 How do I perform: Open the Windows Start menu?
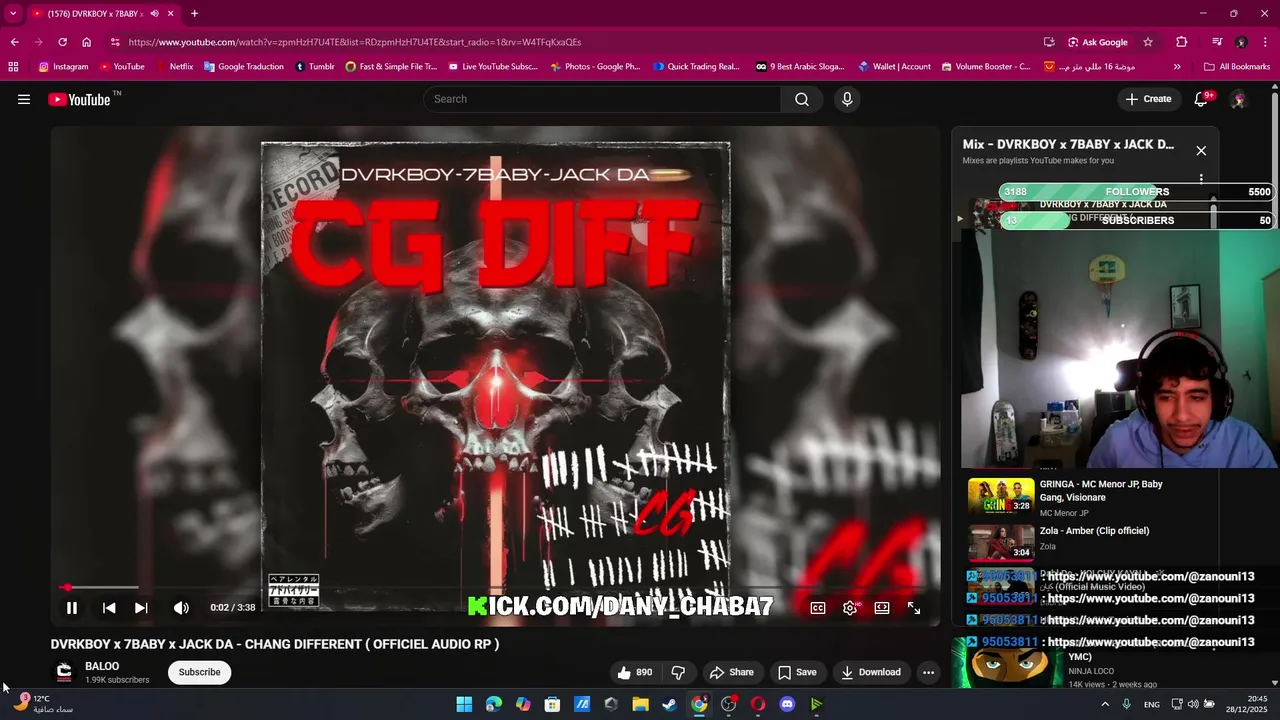click(x=464, y=704)
